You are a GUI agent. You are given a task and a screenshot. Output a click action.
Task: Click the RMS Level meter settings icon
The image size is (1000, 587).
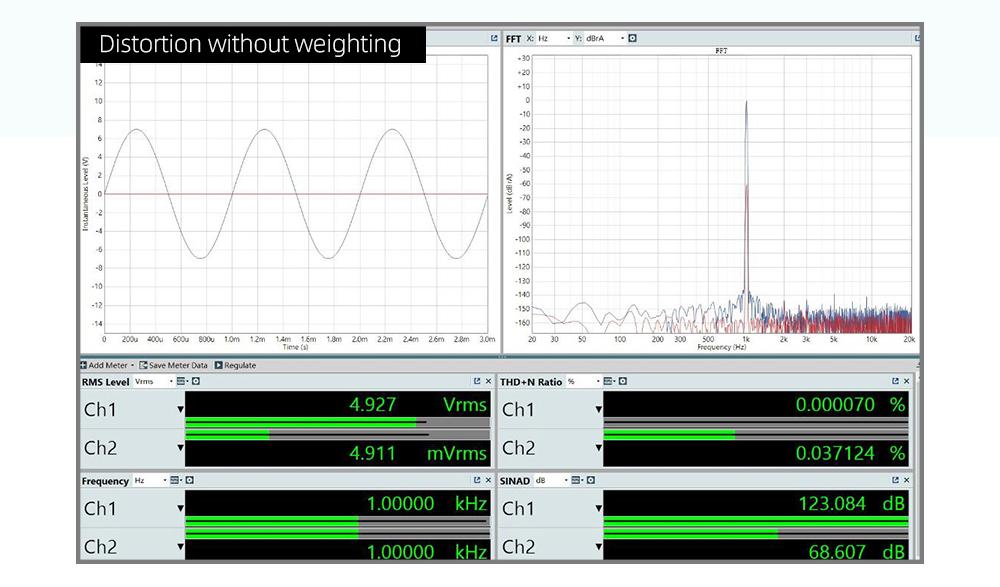(x=195, y=381)
